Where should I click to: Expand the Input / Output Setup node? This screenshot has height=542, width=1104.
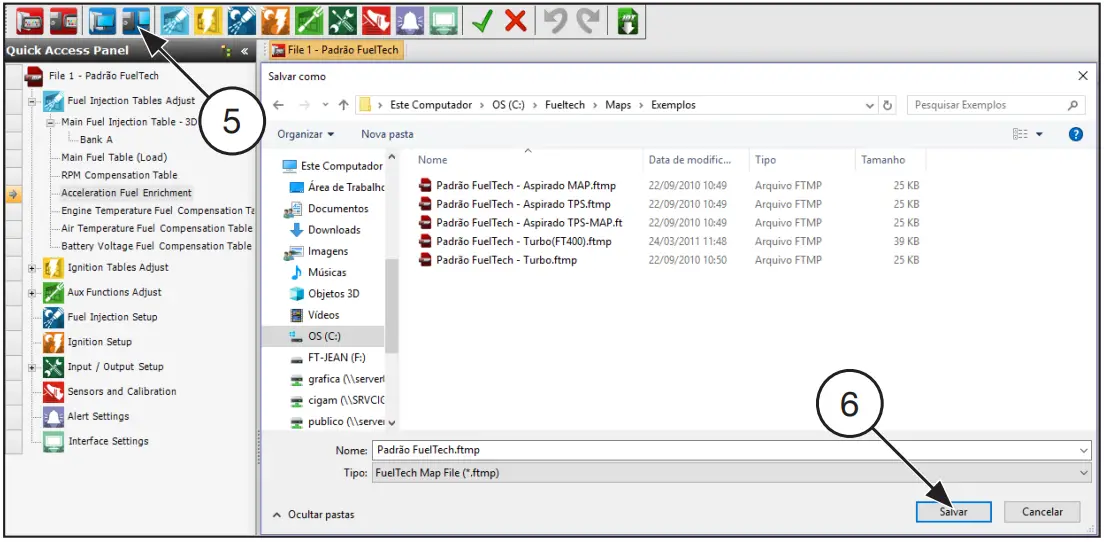(x=32, y=367)
